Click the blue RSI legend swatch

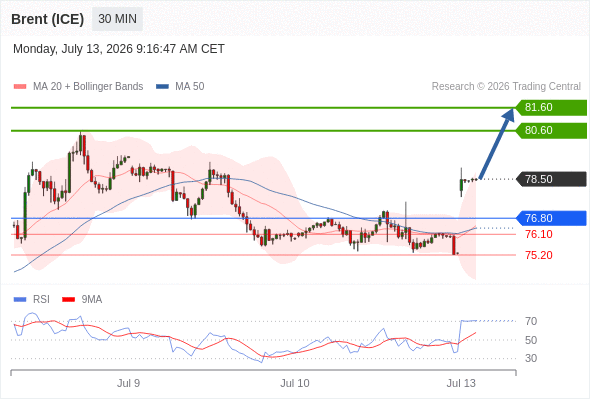point(20,300)
